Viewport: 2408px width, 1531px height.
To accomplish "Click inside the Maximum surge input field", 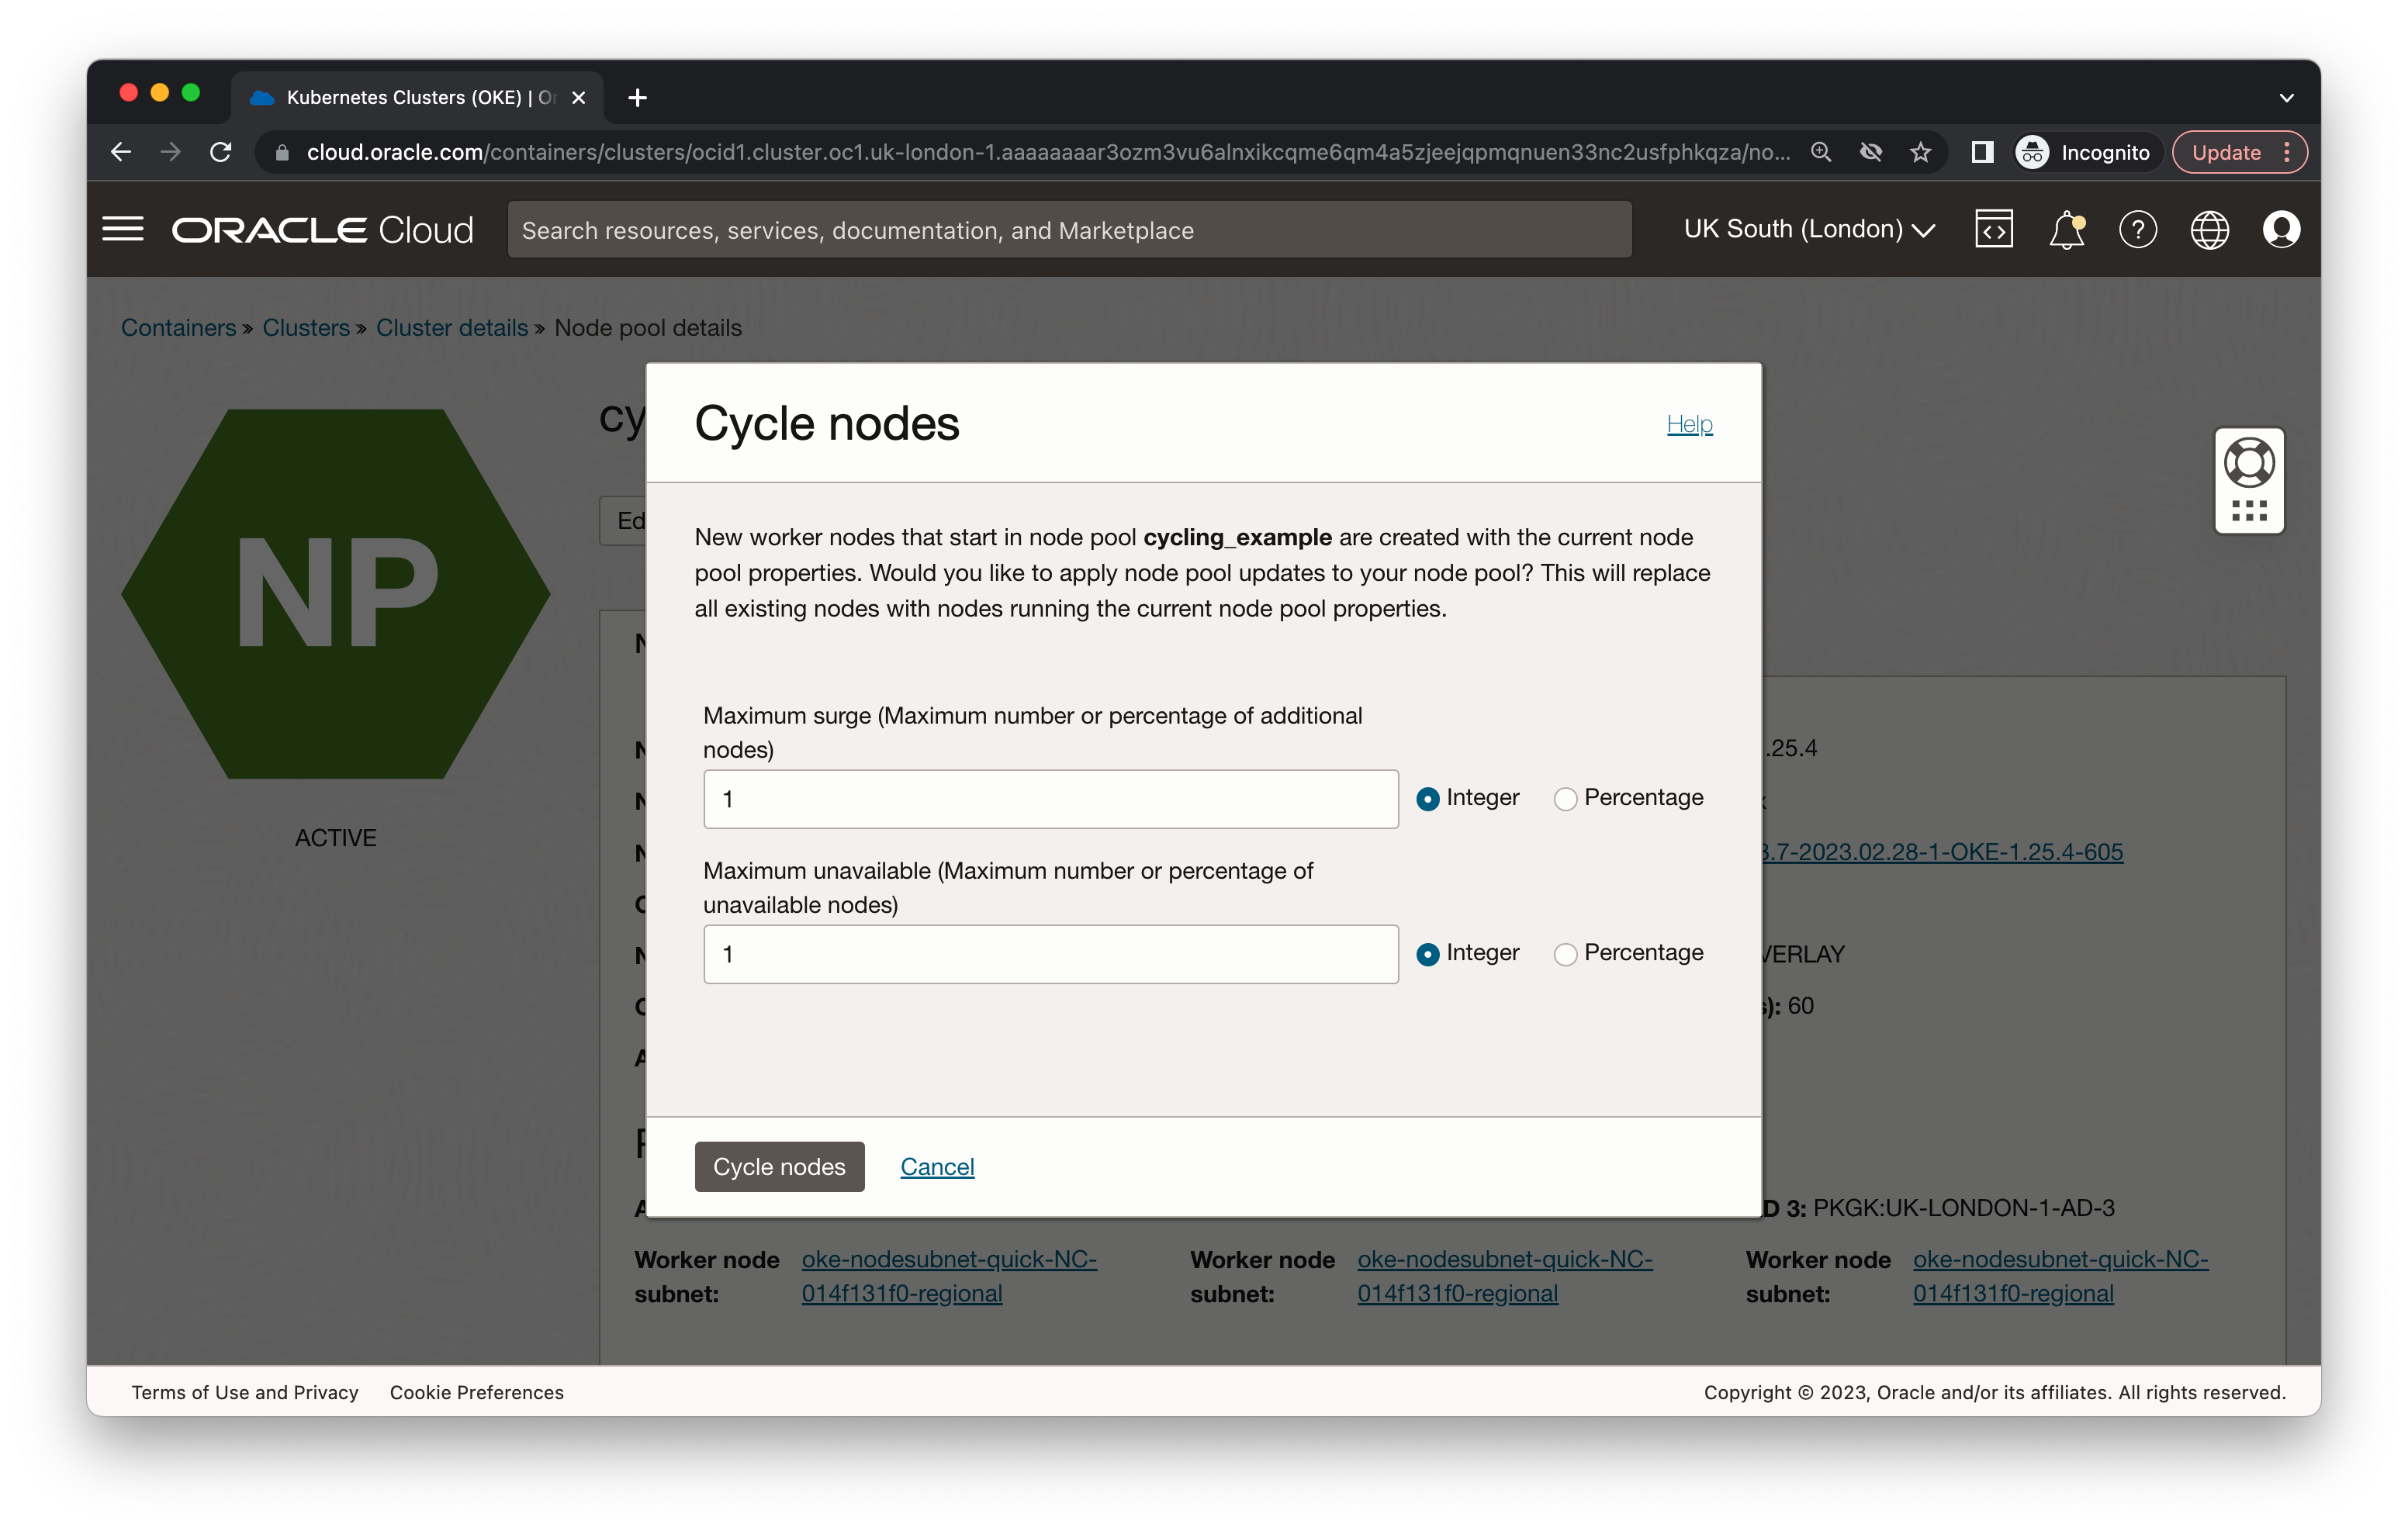I will coord(1050,799).
